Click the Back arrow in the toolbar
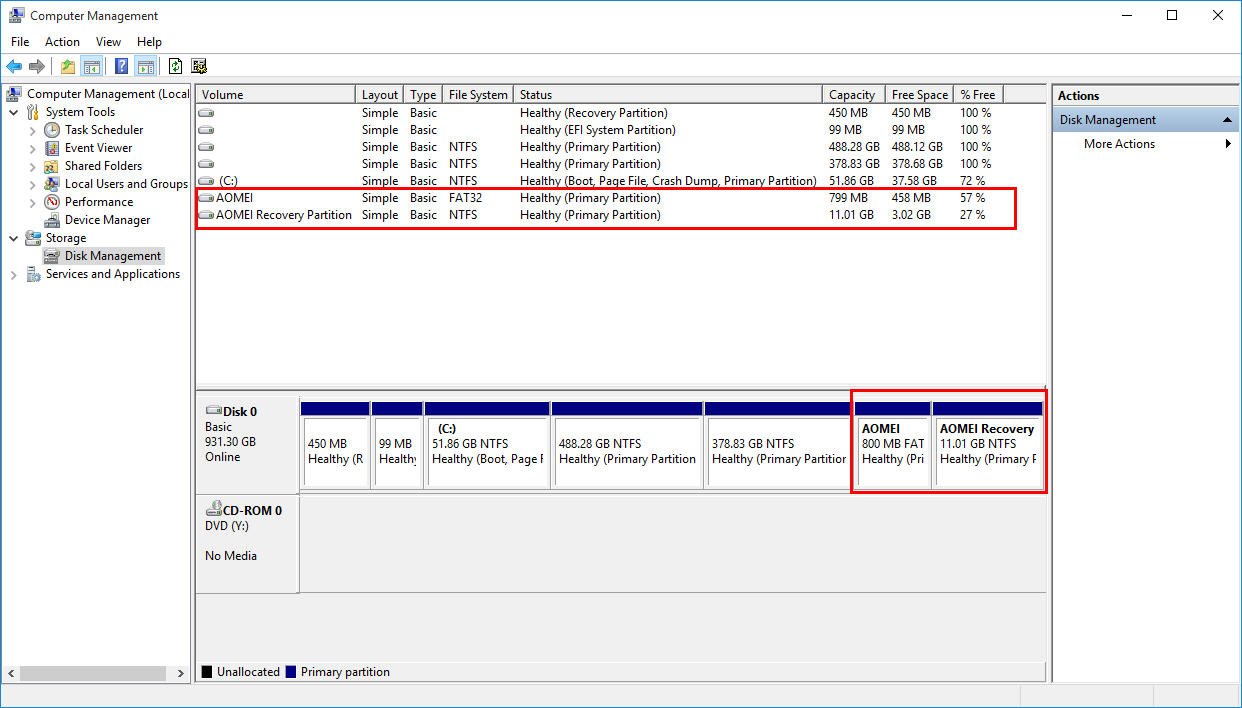 tap(14, 67)
